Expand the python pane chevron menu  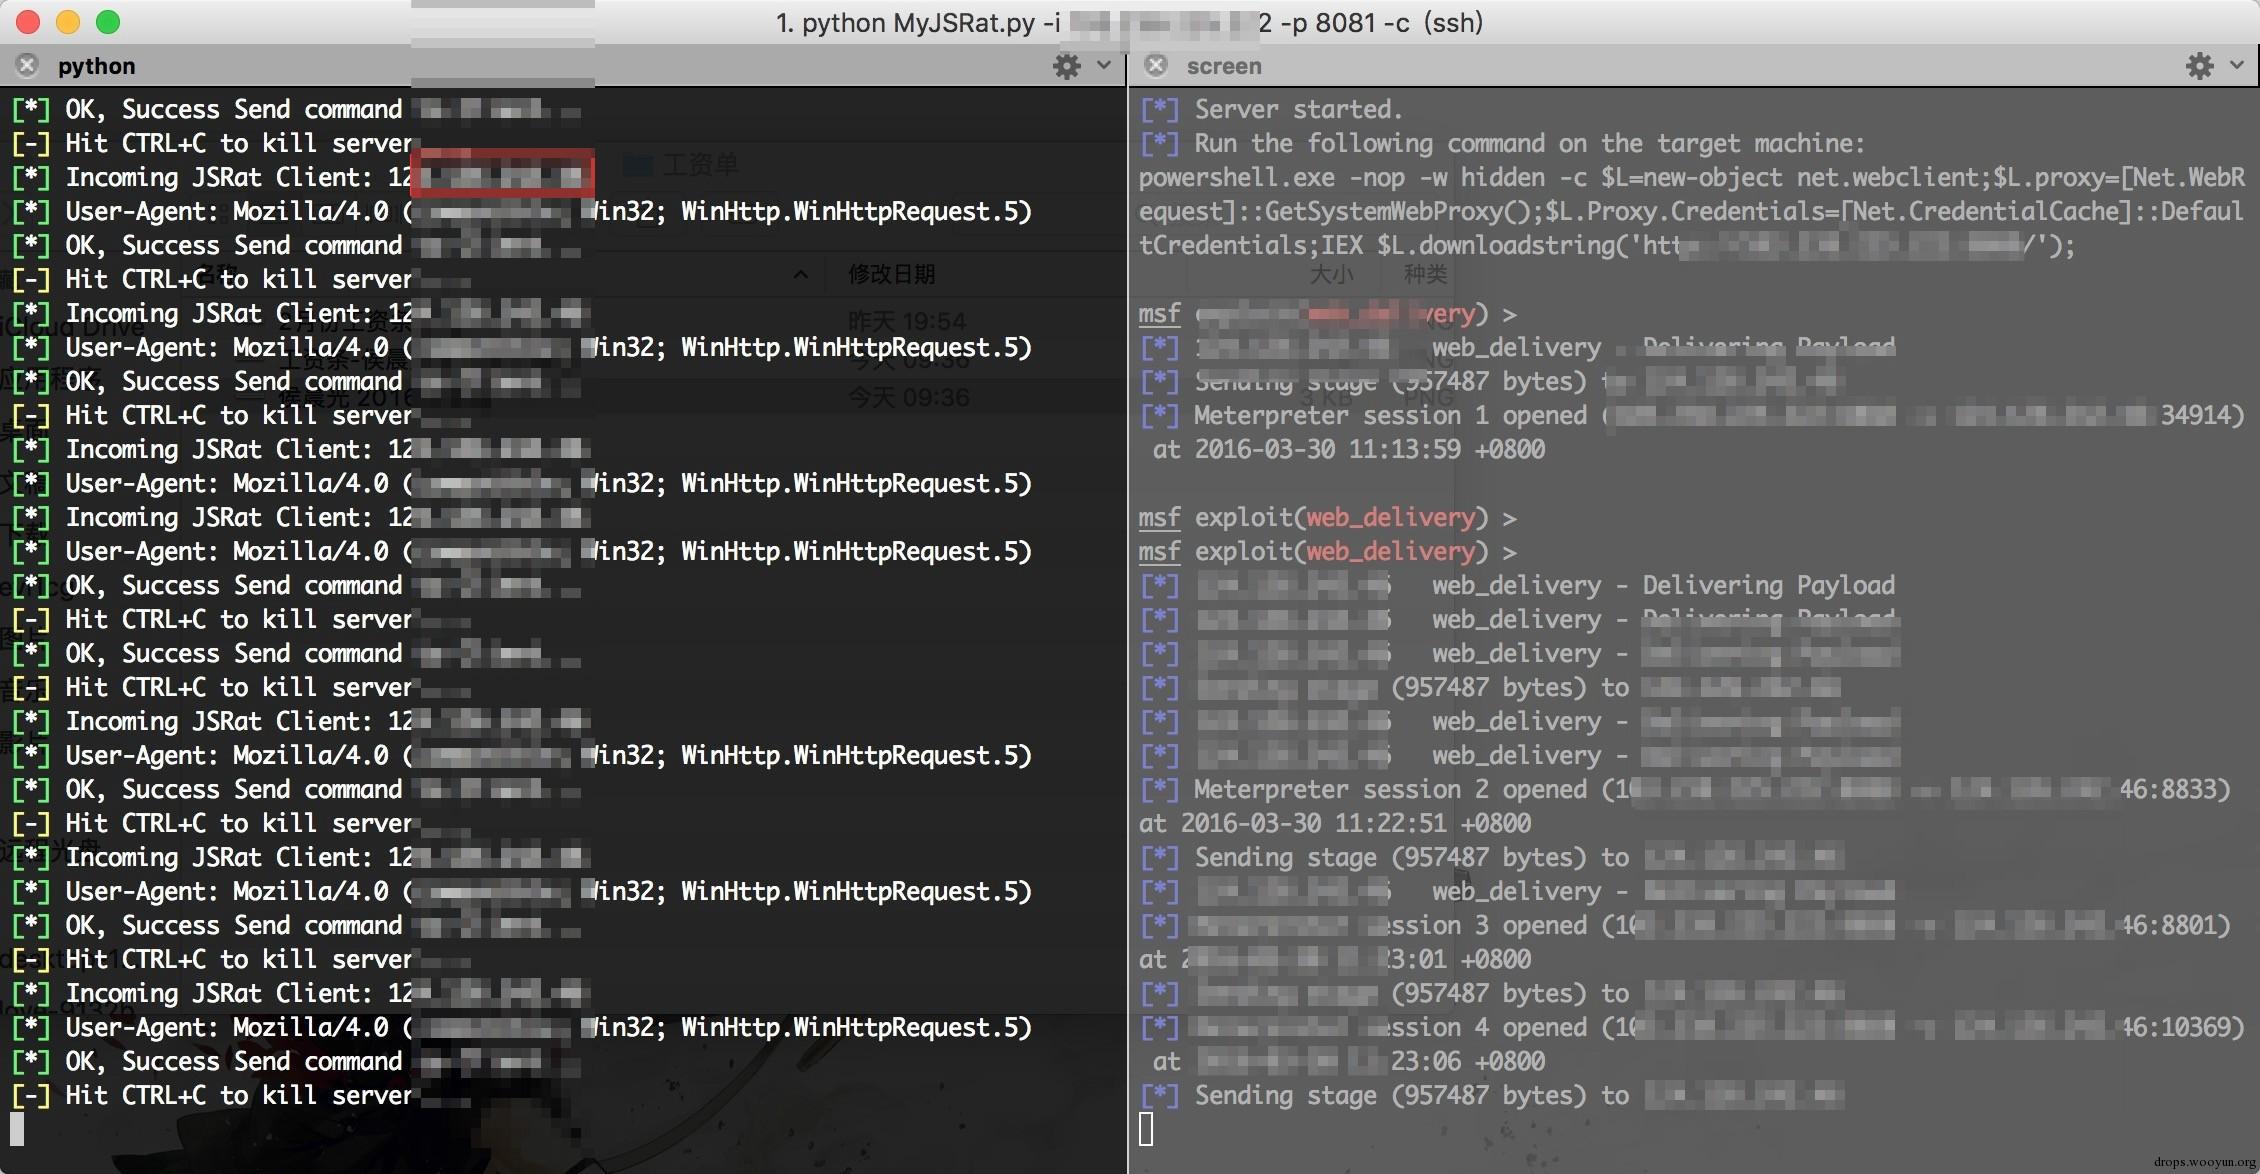(1104, 66)
